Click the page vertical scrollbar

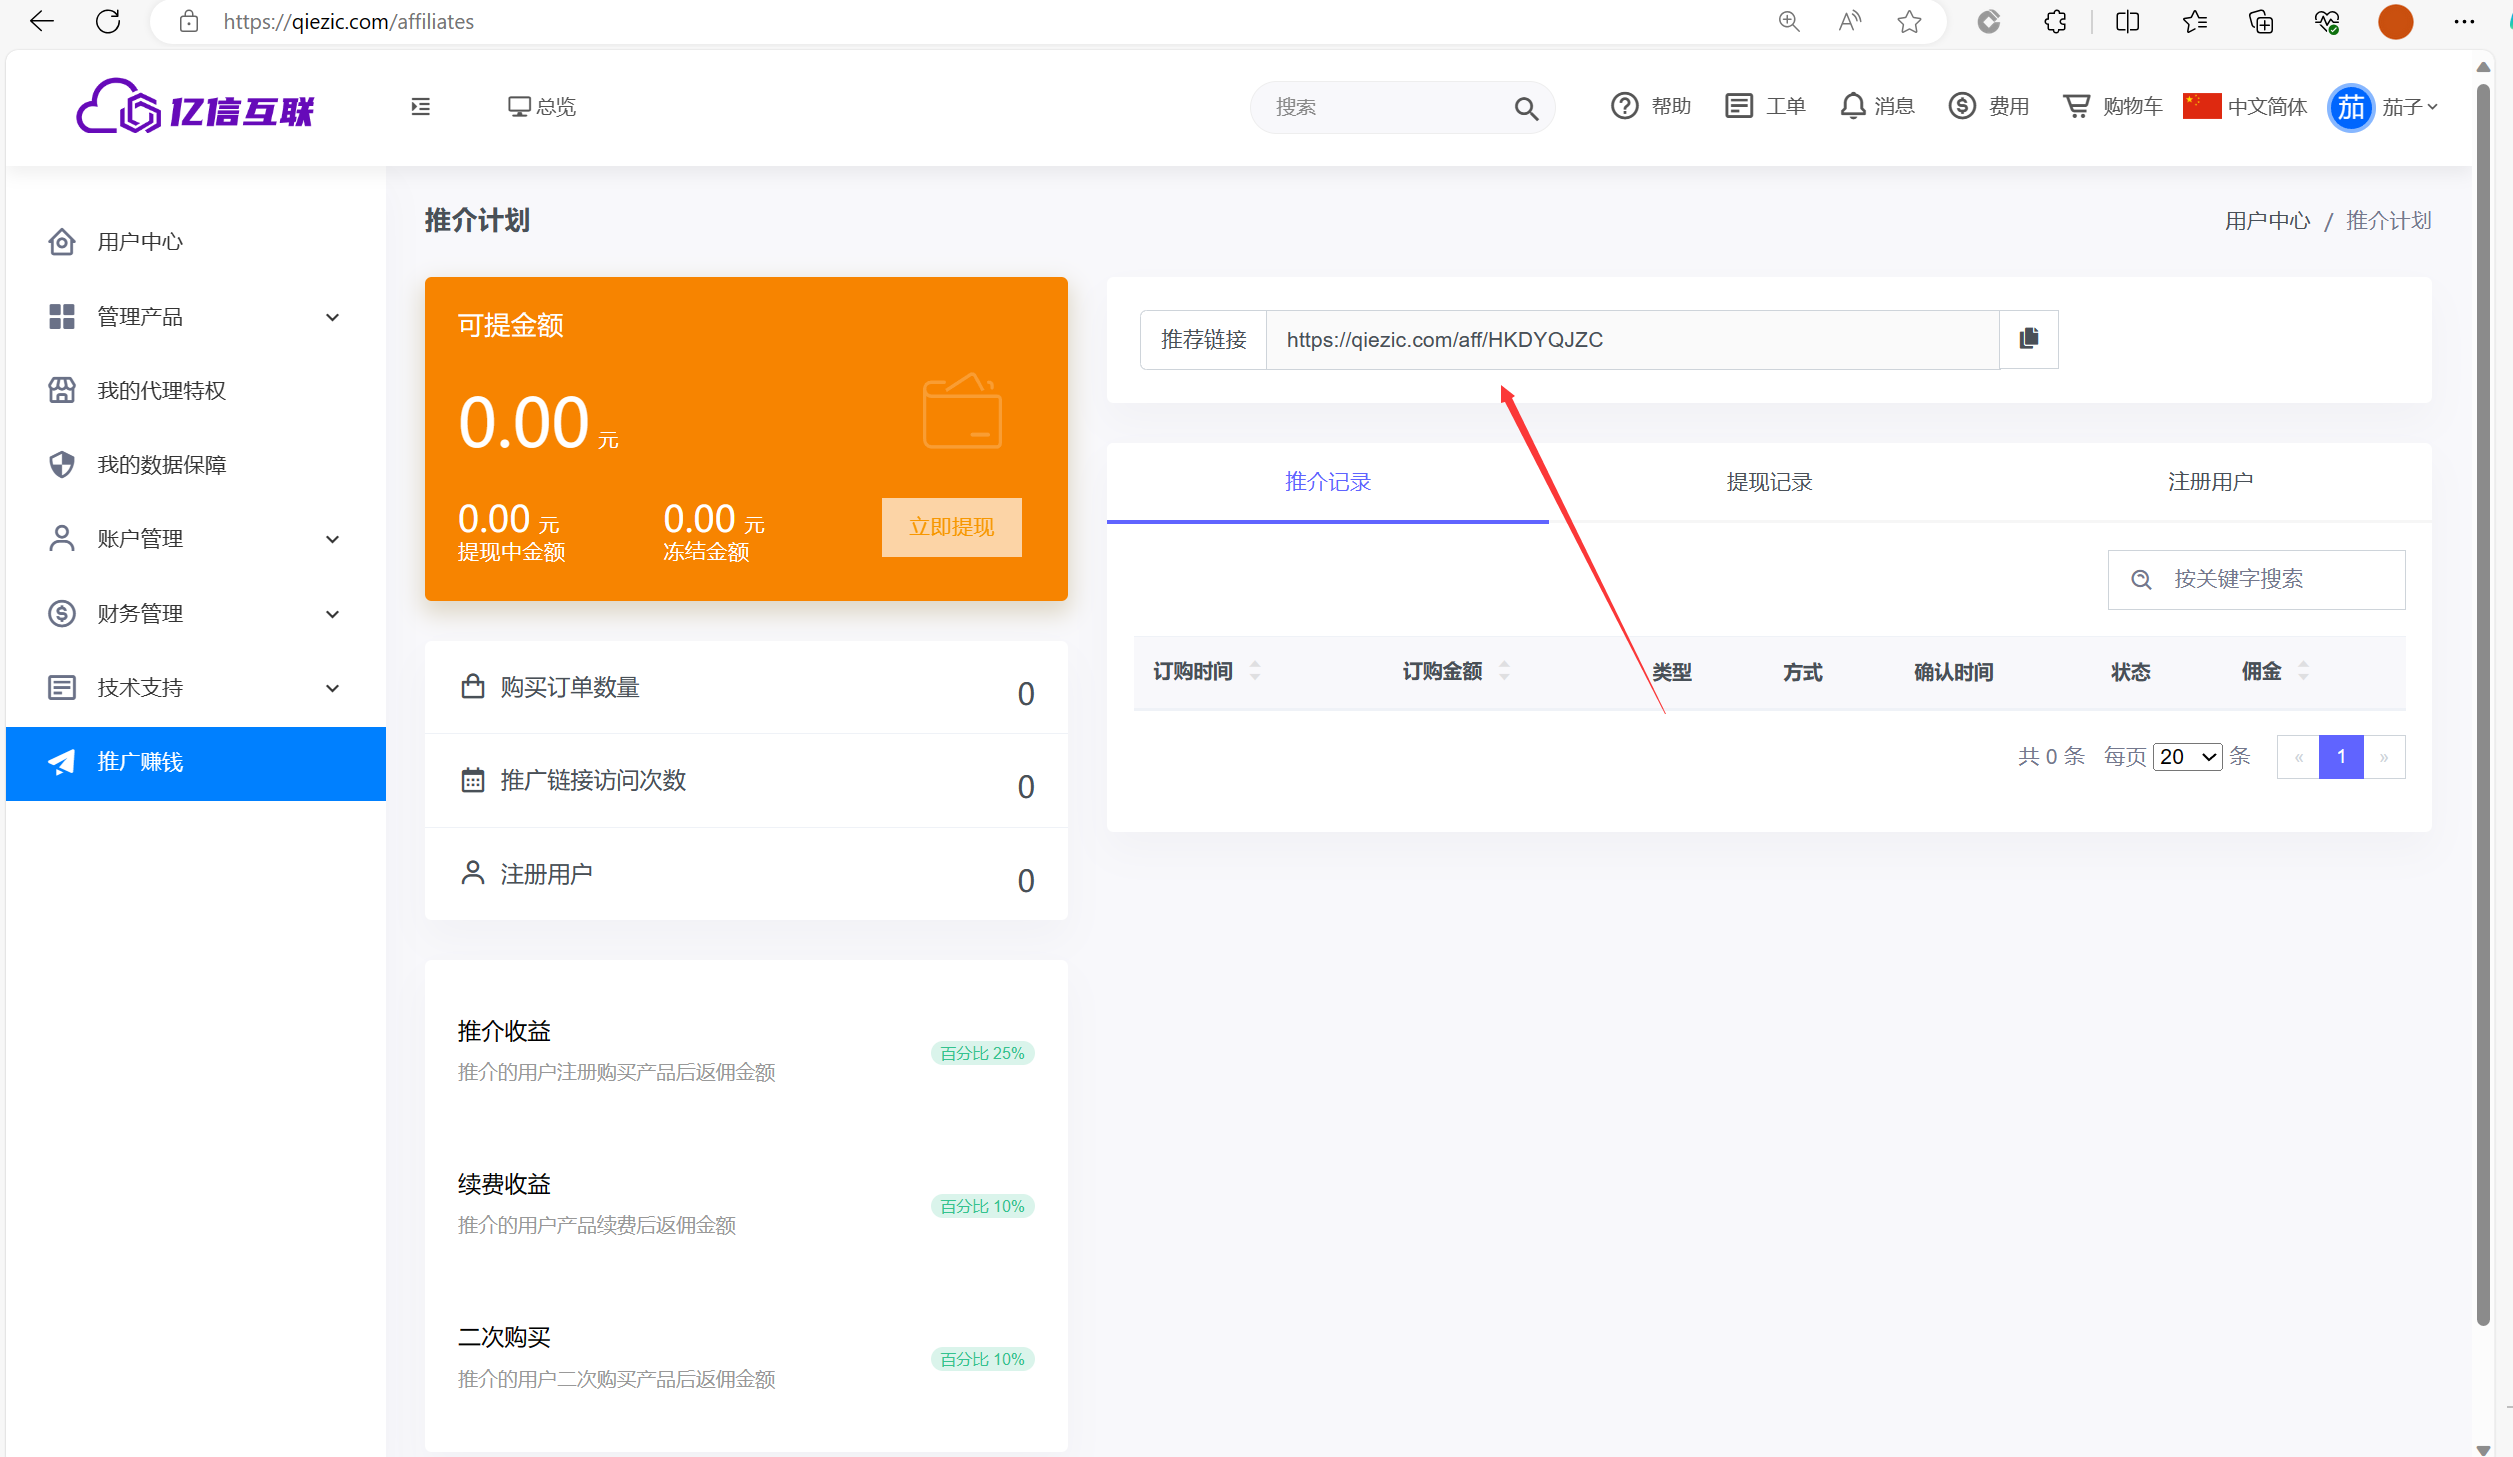[x=2482, y=700]
